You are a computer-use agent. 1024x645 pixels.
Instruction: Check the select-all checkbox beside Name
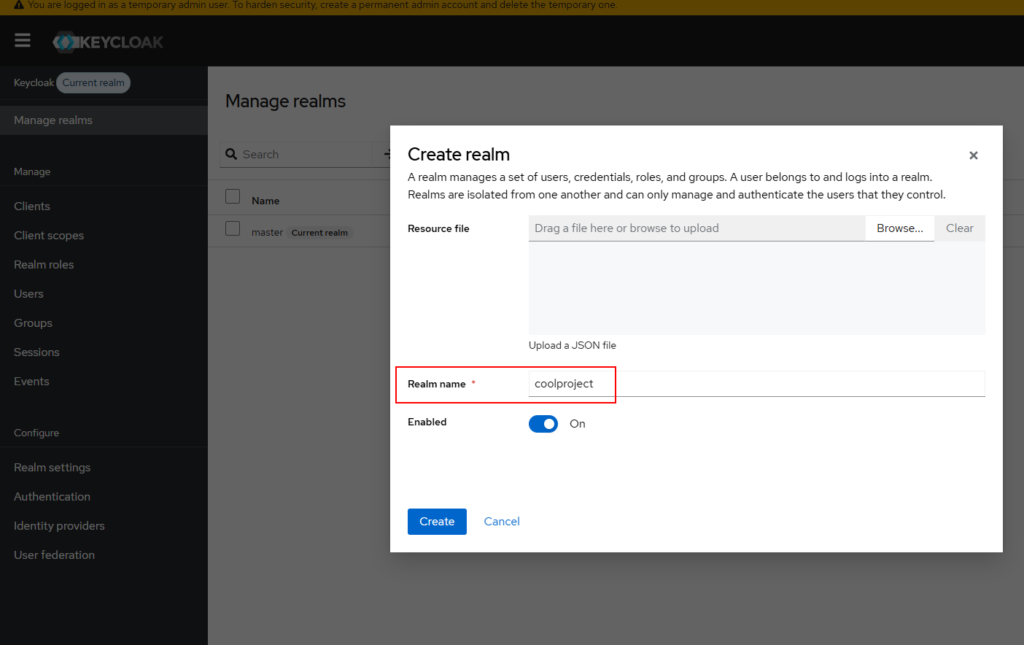232,197
